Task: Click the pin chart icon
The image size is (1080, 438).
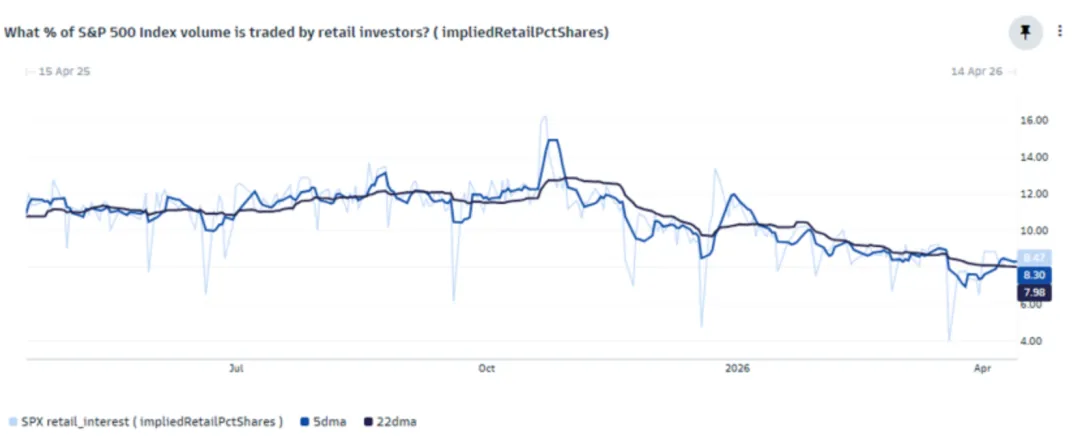Action: coord(1024,32)
